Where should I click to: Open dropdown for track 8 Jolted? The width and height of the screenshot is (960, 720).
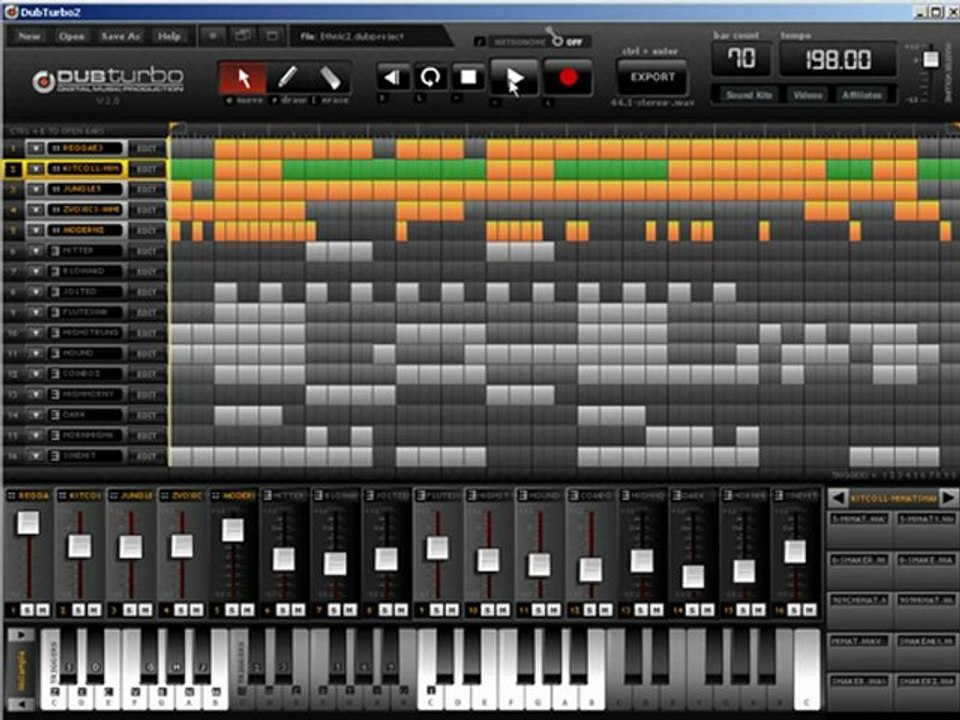(x=36, y=292)
